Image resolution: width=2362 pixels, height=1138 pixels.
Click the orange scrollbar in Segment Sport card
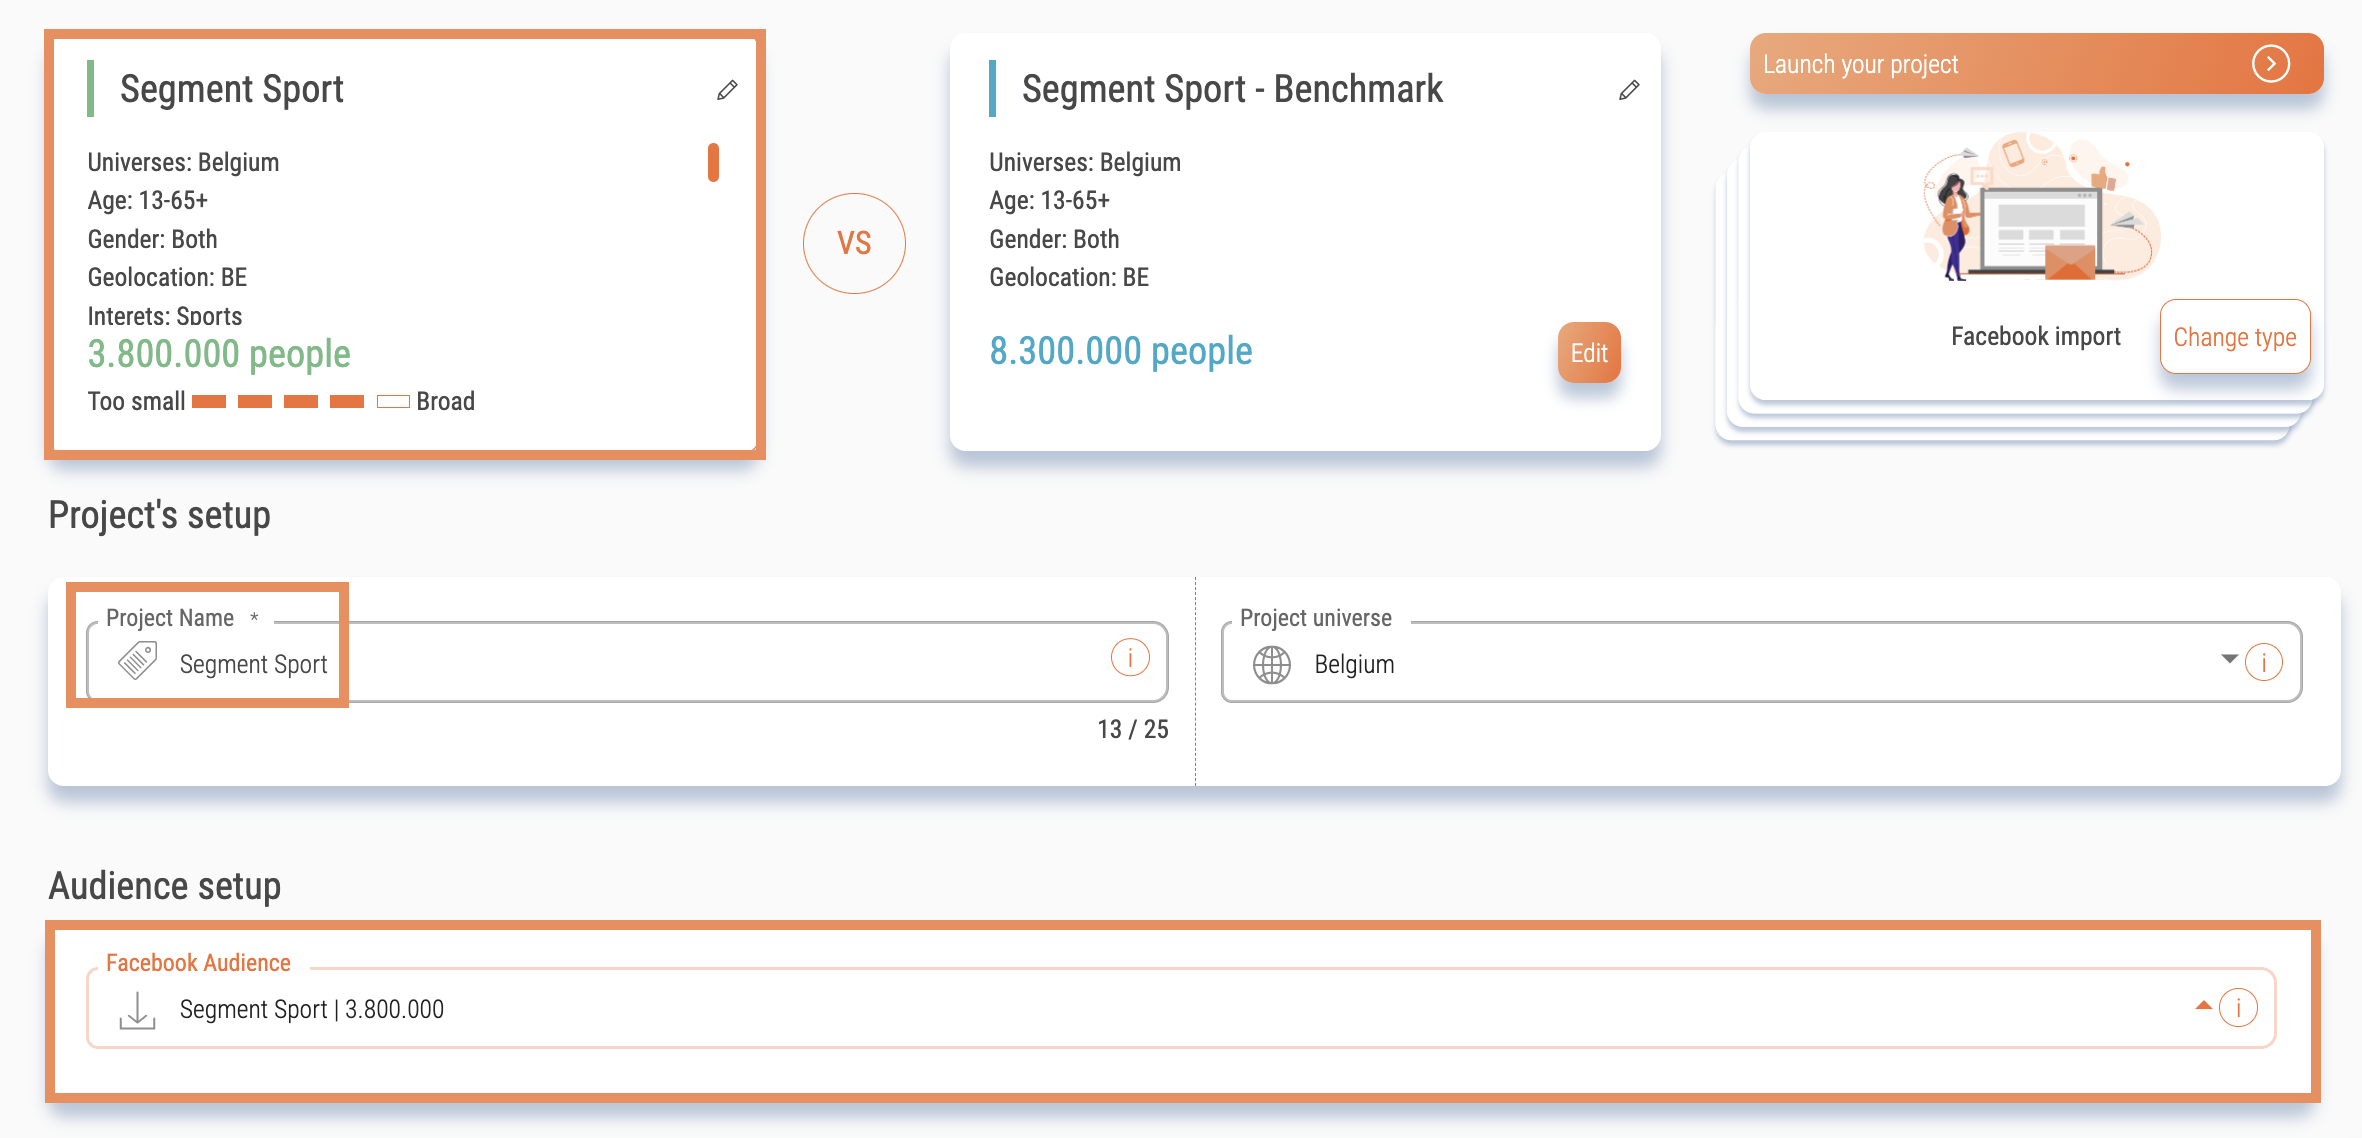713,162
